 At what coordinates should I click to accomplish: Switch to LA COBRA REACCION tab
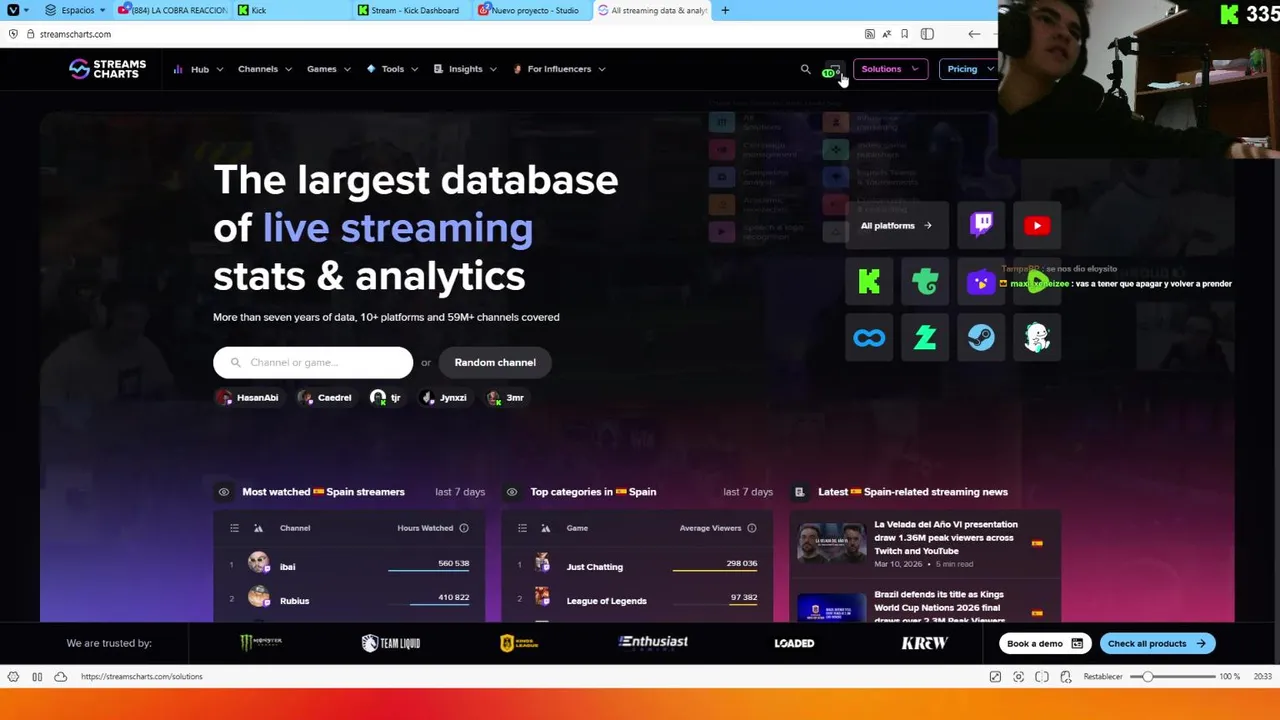pyautogui.click(x=173, y=10)
